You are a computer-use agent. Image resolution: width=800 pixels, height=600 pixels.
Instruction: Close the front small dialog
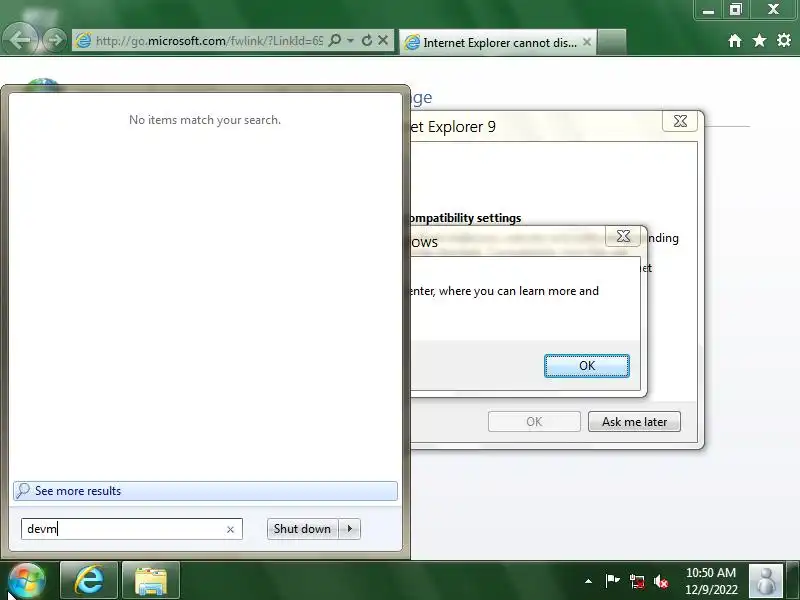click(x=623, y=236)
